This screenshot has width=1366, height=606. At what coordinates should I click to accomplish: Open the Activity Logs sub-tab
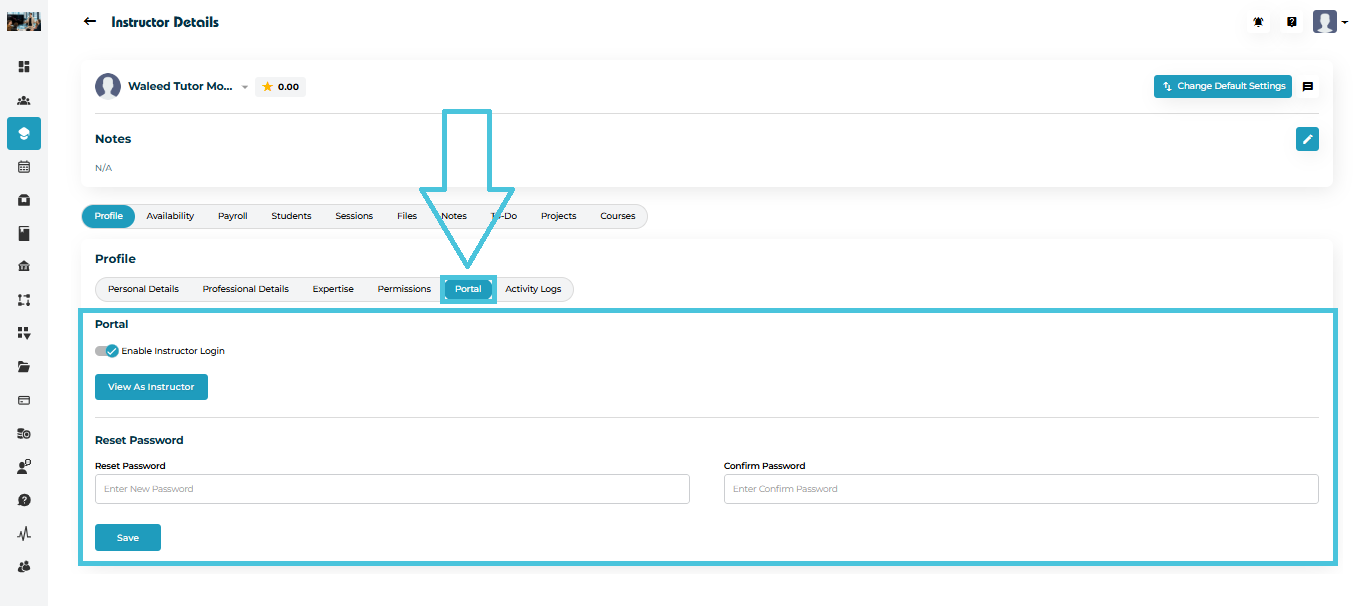pos(533,289)
